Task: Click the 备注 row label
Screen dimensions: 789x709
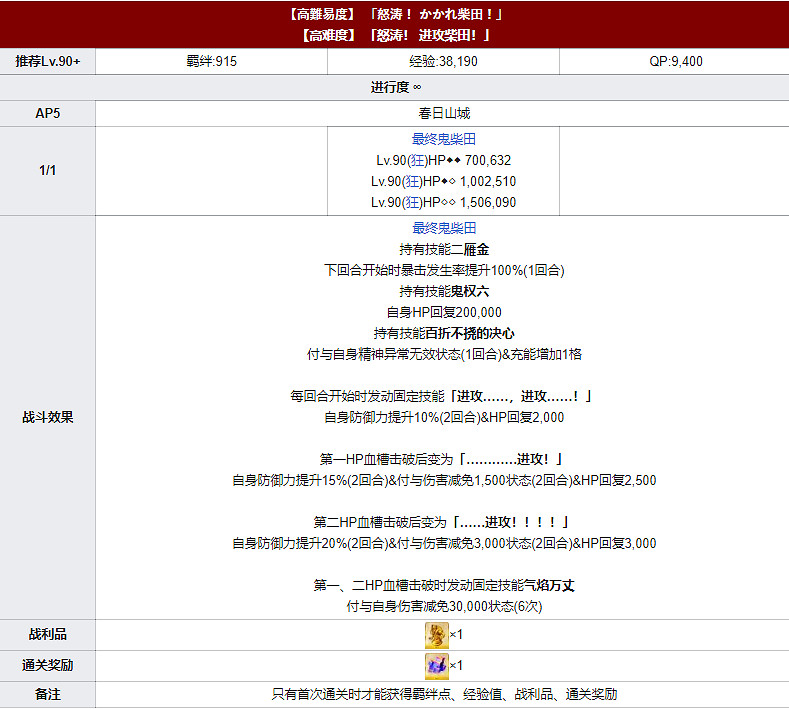Action: pyautogui.click(x=48, y=694)
